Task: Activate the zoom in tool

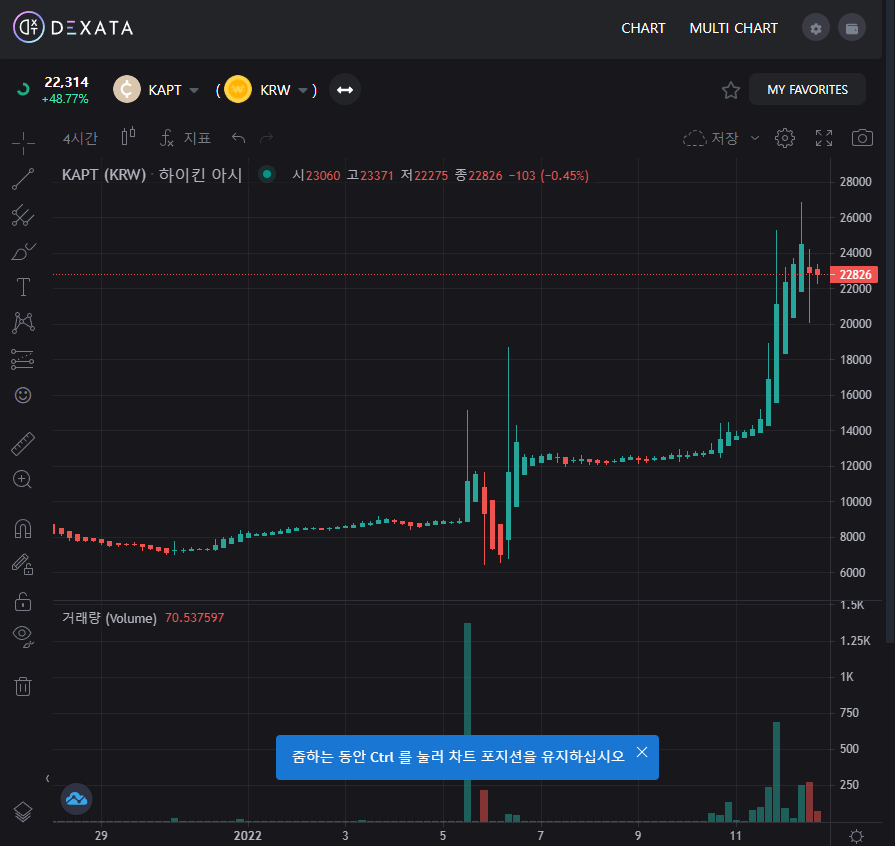Action: coord(23,480)
